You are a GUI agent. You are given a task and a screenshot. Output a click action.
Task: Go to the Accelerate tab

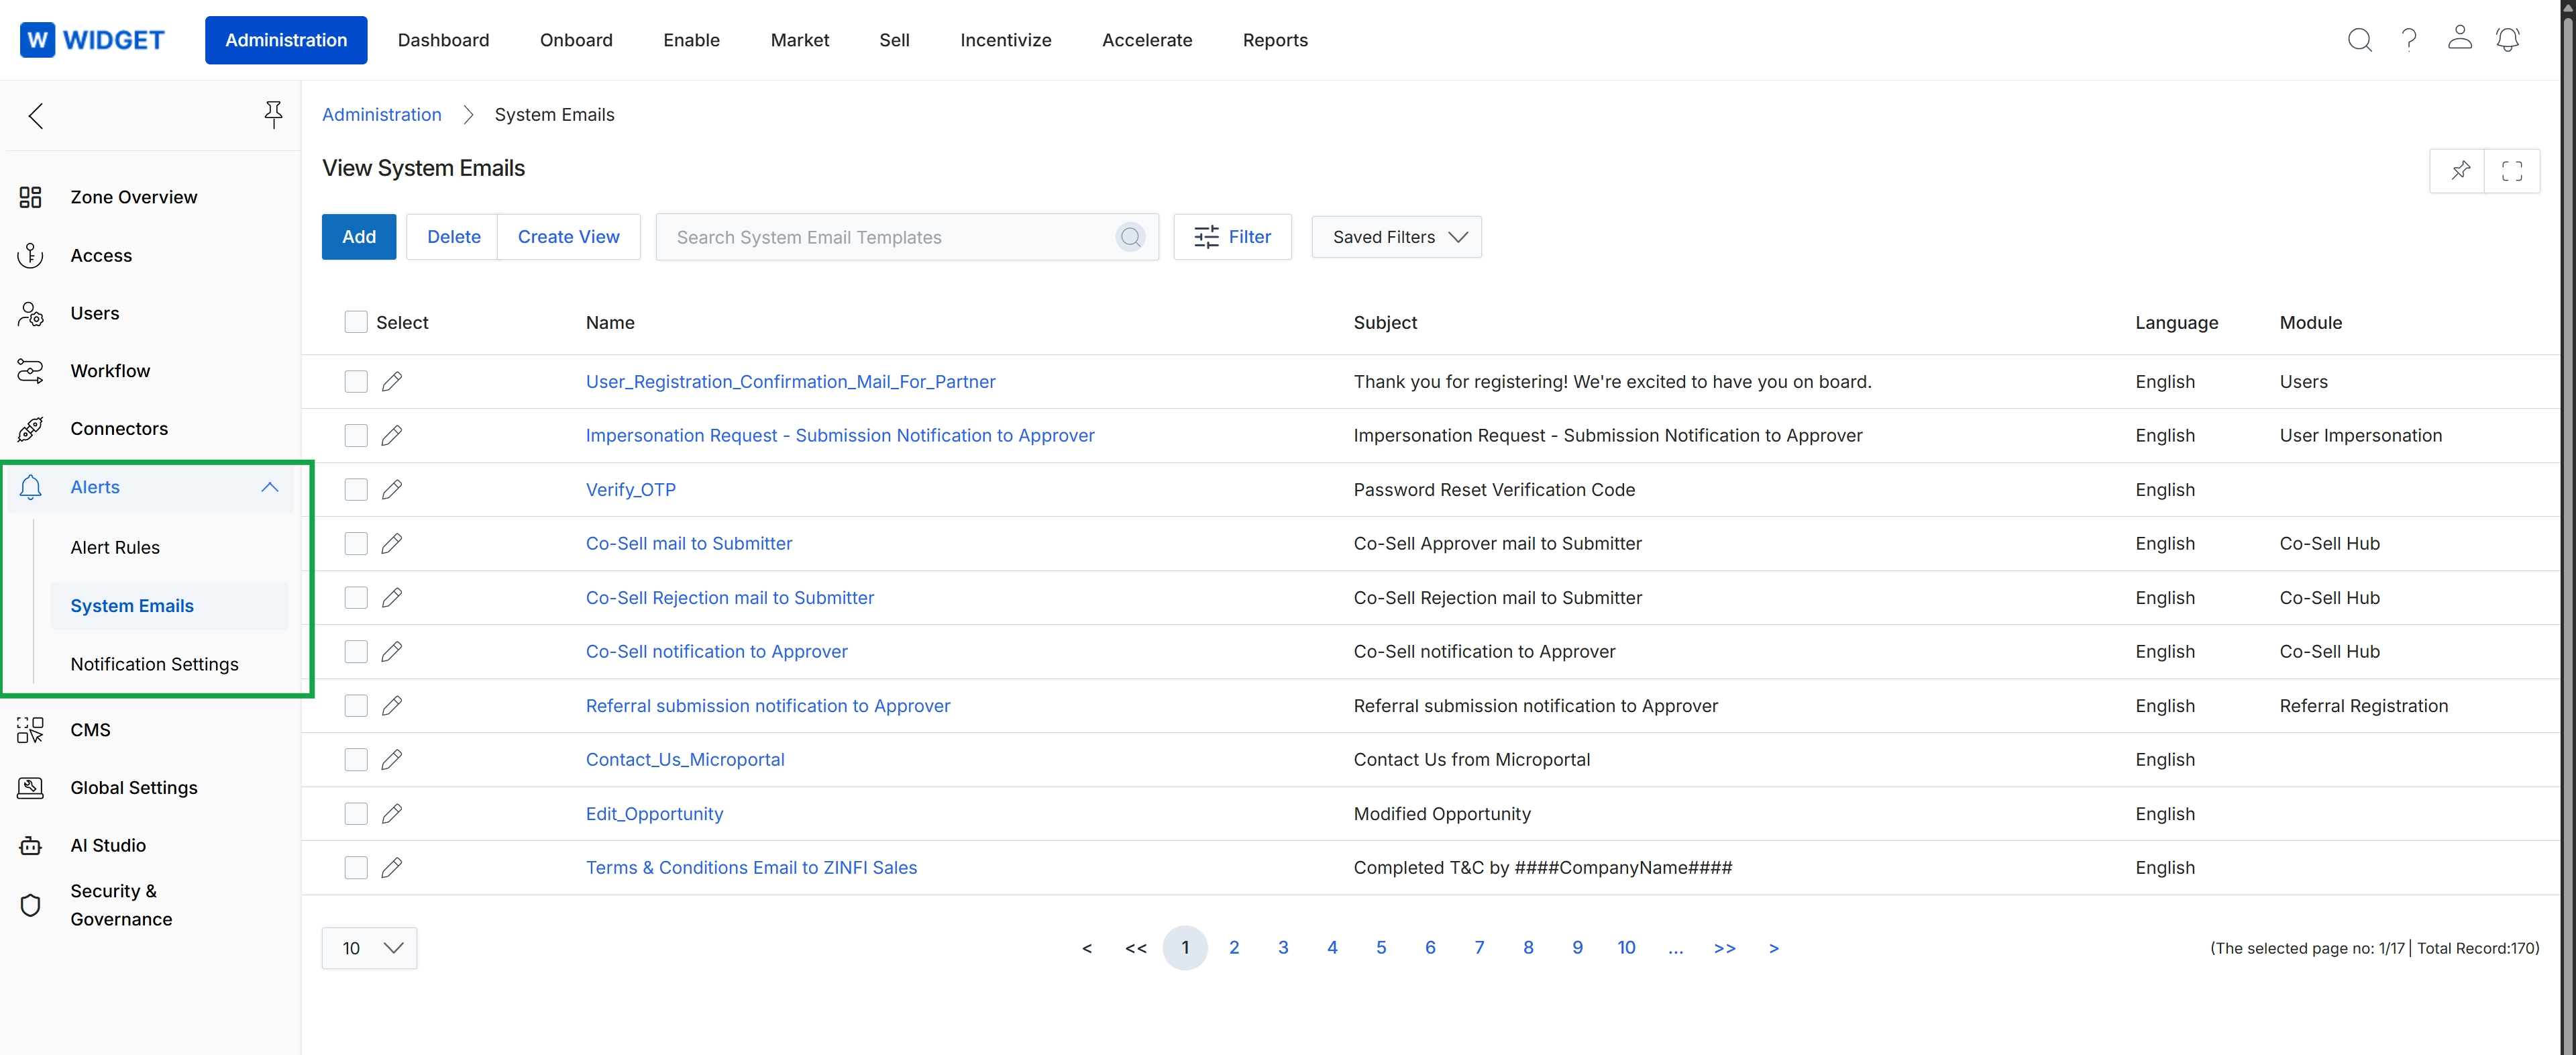click(x=1147, y=40)
